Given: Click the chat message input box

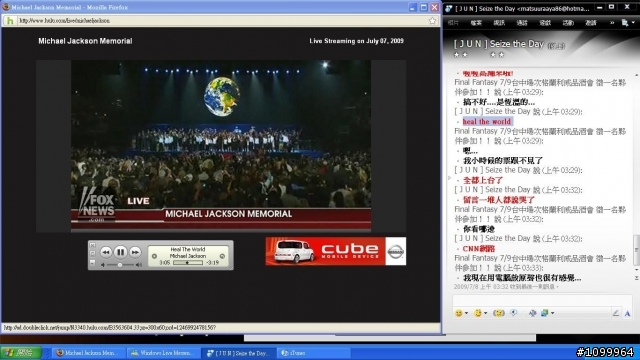Looking at the screenshot, I should [542, 300].
